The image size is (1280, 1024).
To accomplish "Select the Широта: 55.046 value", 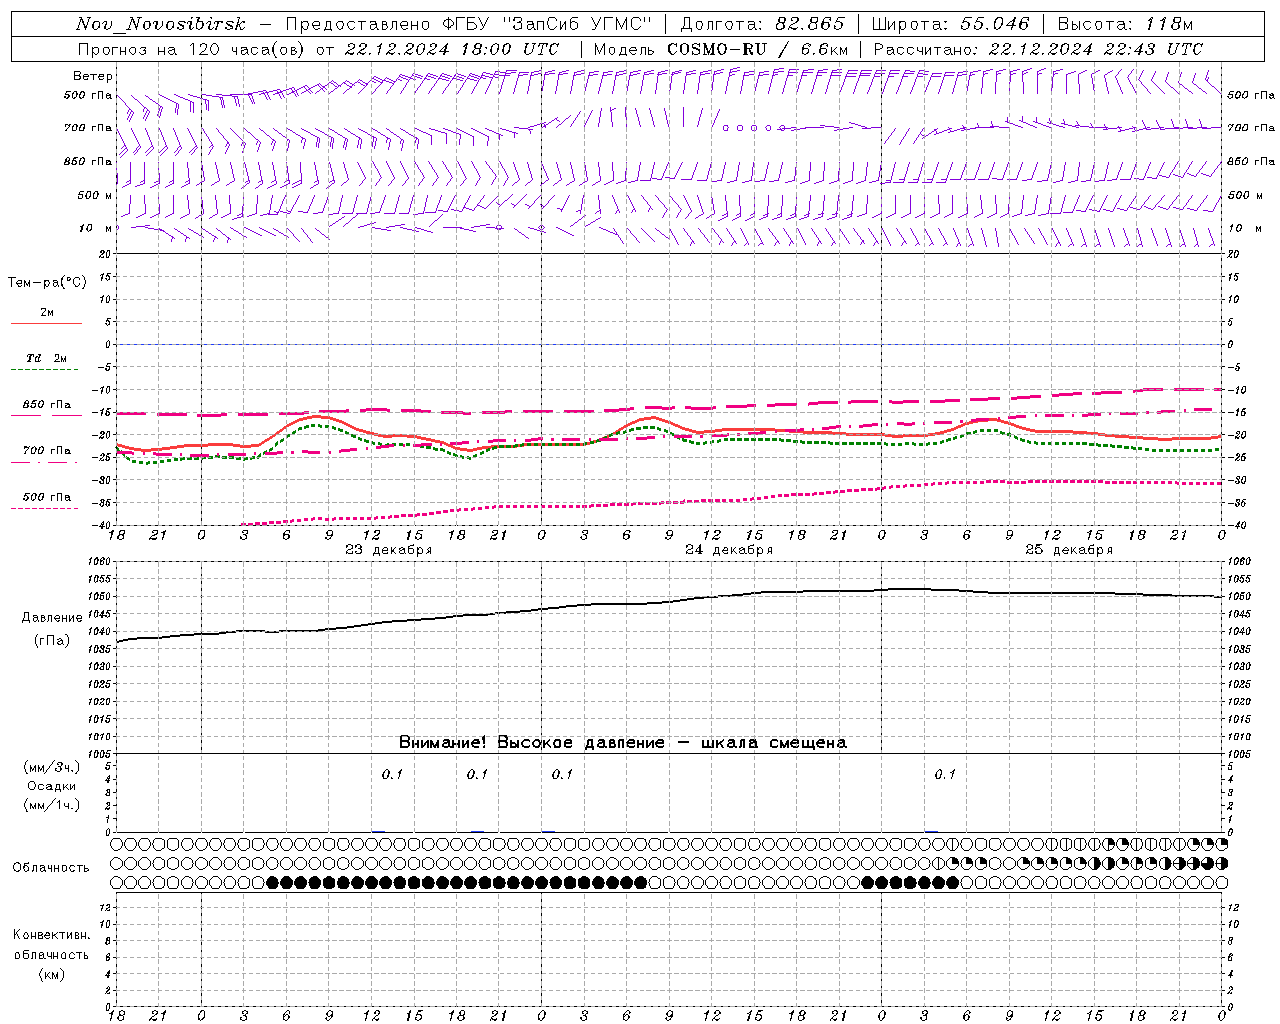I will point(950,24).
